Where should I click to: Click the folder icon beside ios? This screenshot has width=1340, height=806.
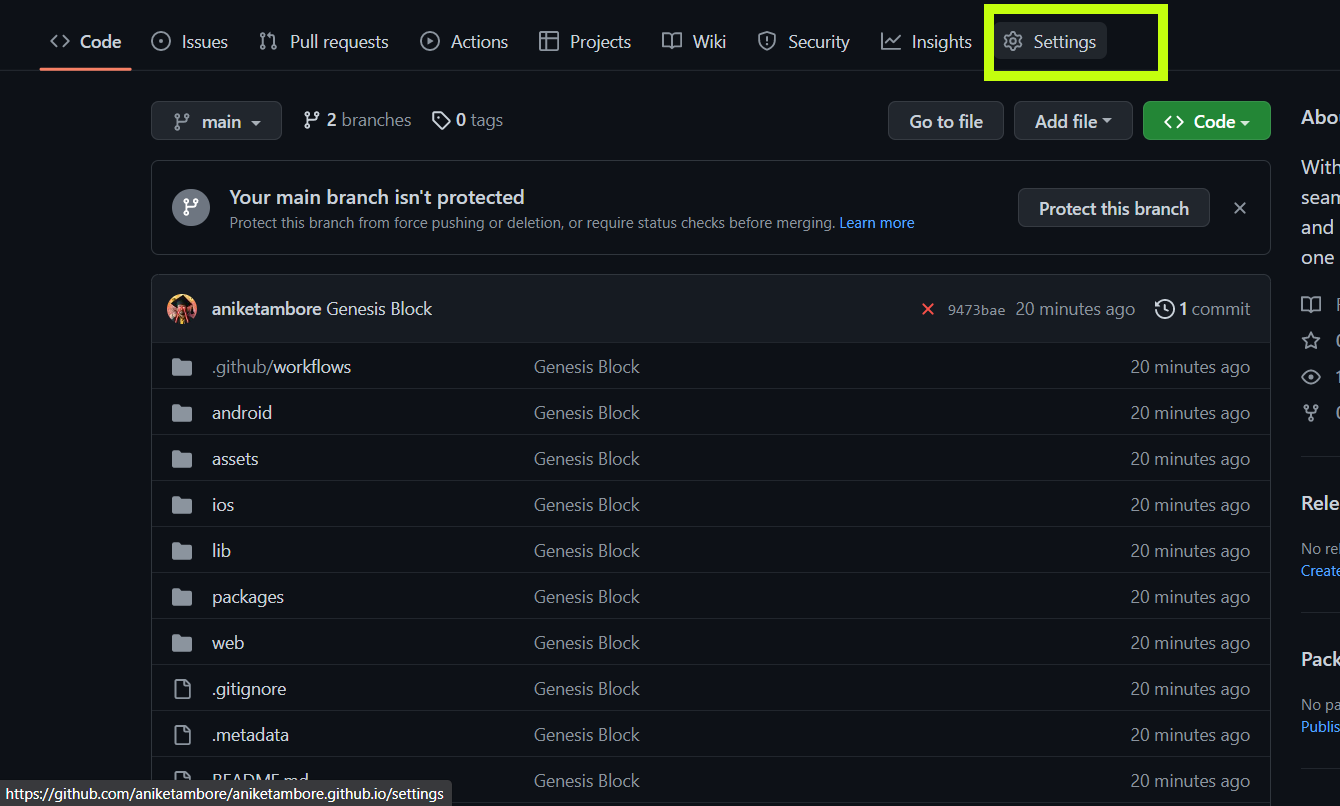click(x=182, y=505)
